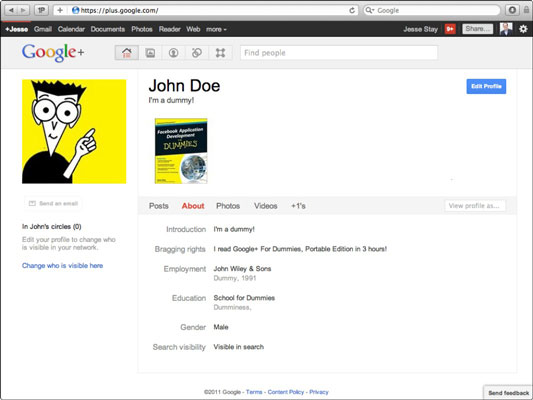This screenshot has height=400, width=533.
Task: Open Calendar from the Google bar
Action: coord(71,29)
